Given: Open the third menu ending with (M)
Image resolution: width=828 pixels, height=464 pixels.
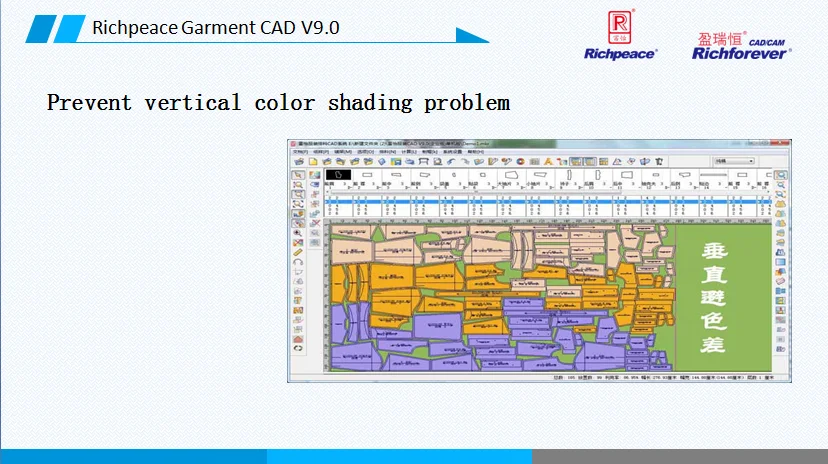Looking at the screenshot, I should pos(343,151).
